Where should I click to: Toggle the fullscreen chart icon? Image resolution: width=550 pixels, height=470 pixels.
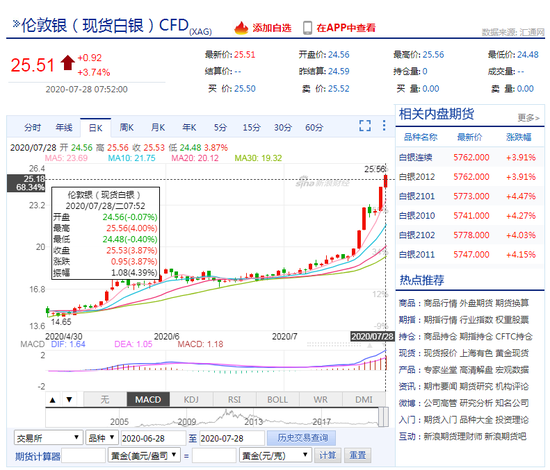coord(365,126)
